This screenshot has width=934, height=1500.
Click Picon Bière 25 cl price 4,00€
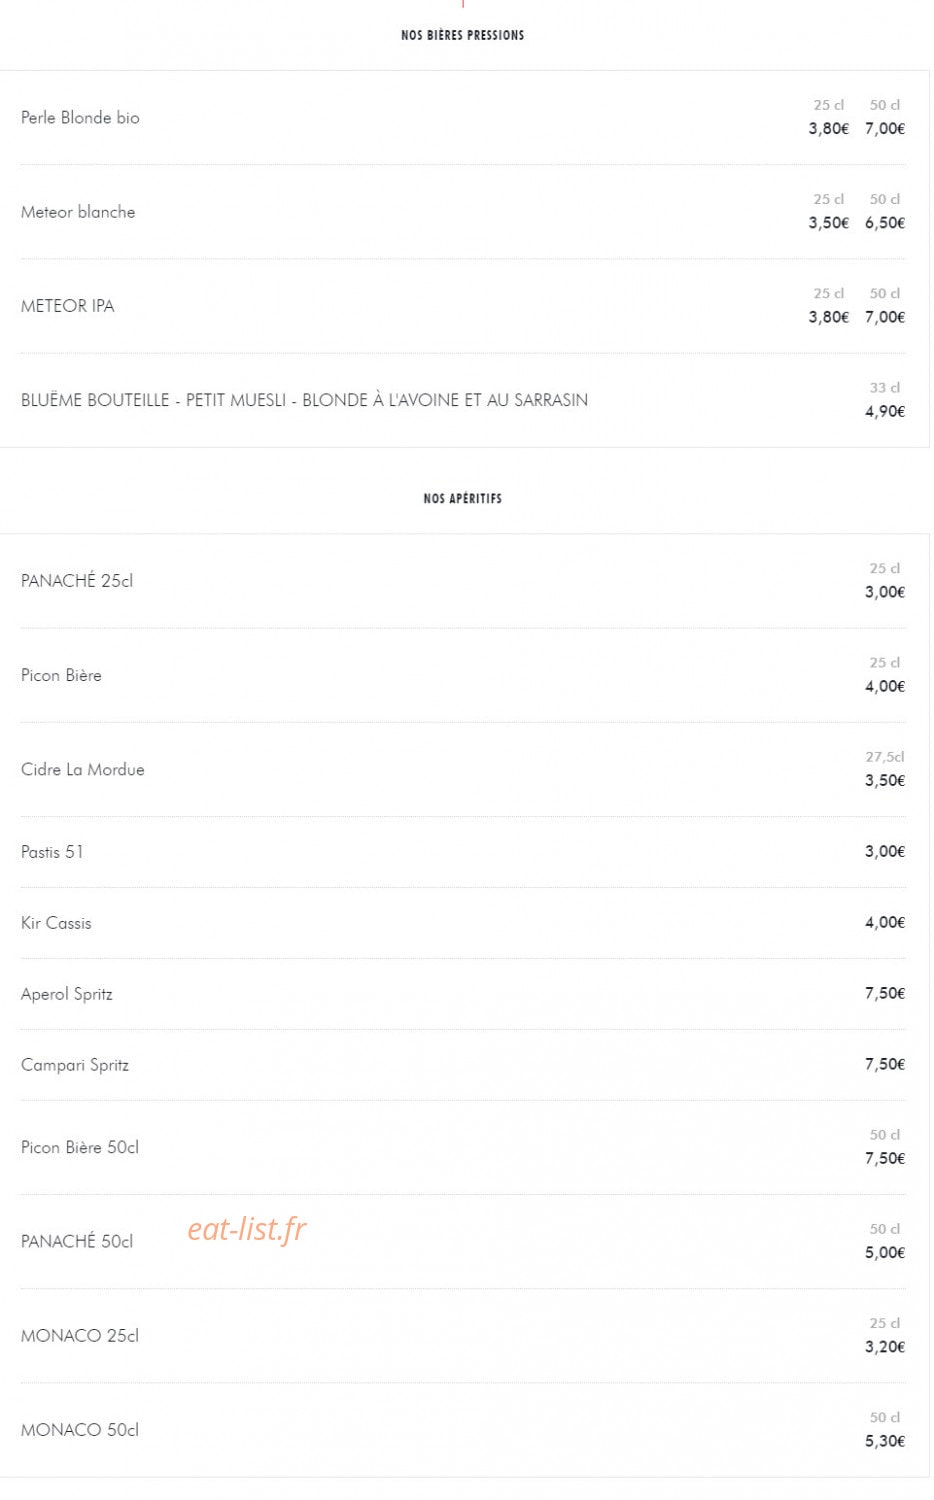coord(885,686)
